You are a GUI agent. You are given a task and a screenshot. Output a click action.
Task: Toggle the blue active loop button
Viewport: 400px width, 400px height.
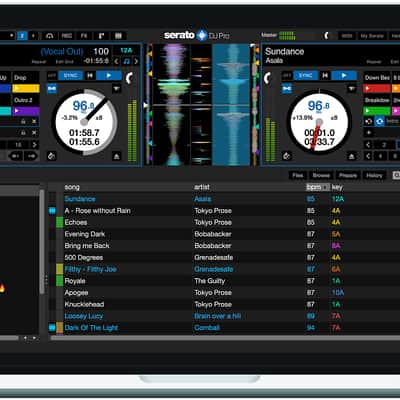click(x=380, y=121)
